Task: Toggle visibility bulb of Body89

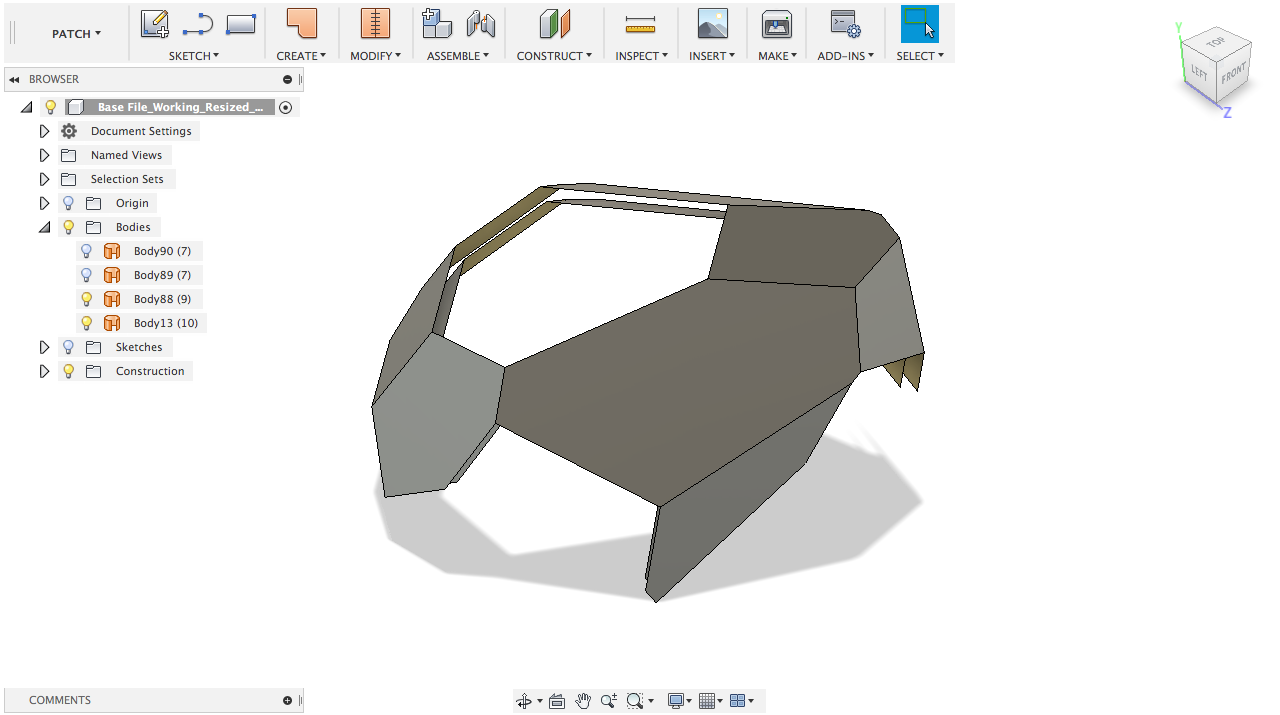Action: click(86, 275)
